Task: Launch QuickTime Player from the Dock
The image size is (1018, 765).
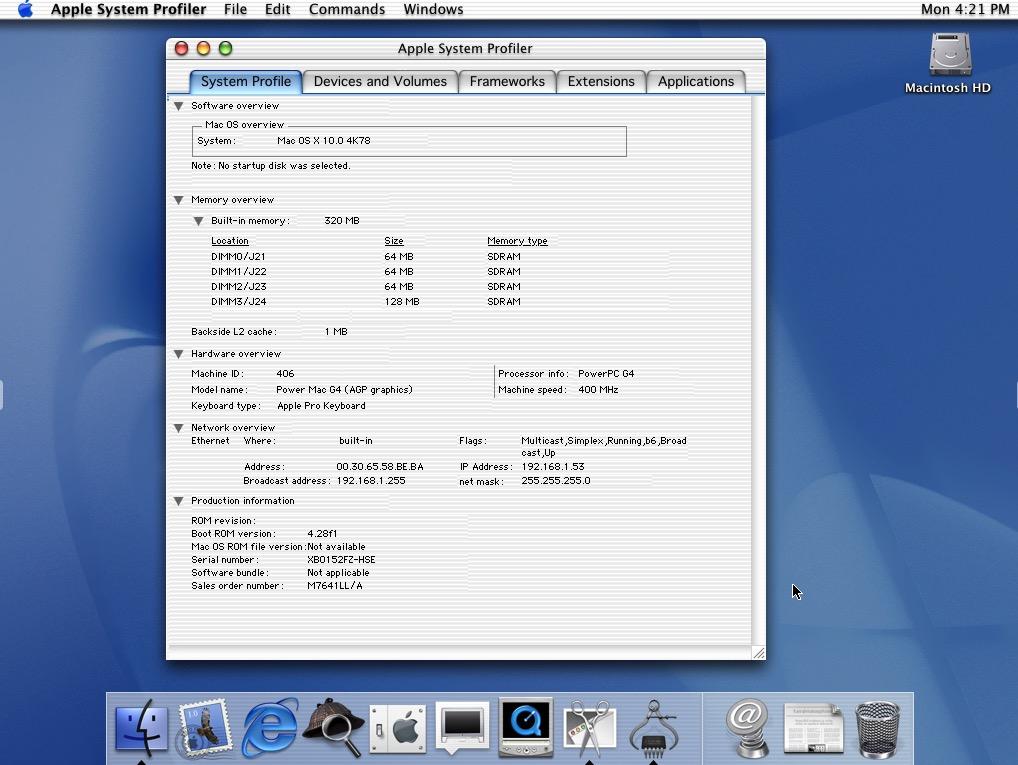Action: (x=526, y=727)
